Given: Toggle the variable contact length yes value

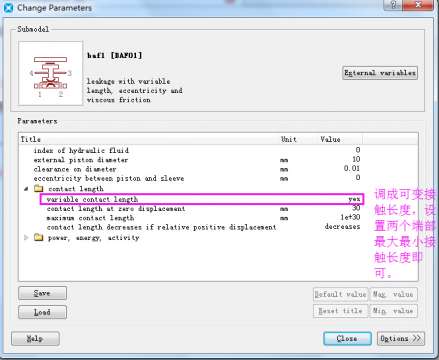Looking at the screenshot, I should point(354,199).
